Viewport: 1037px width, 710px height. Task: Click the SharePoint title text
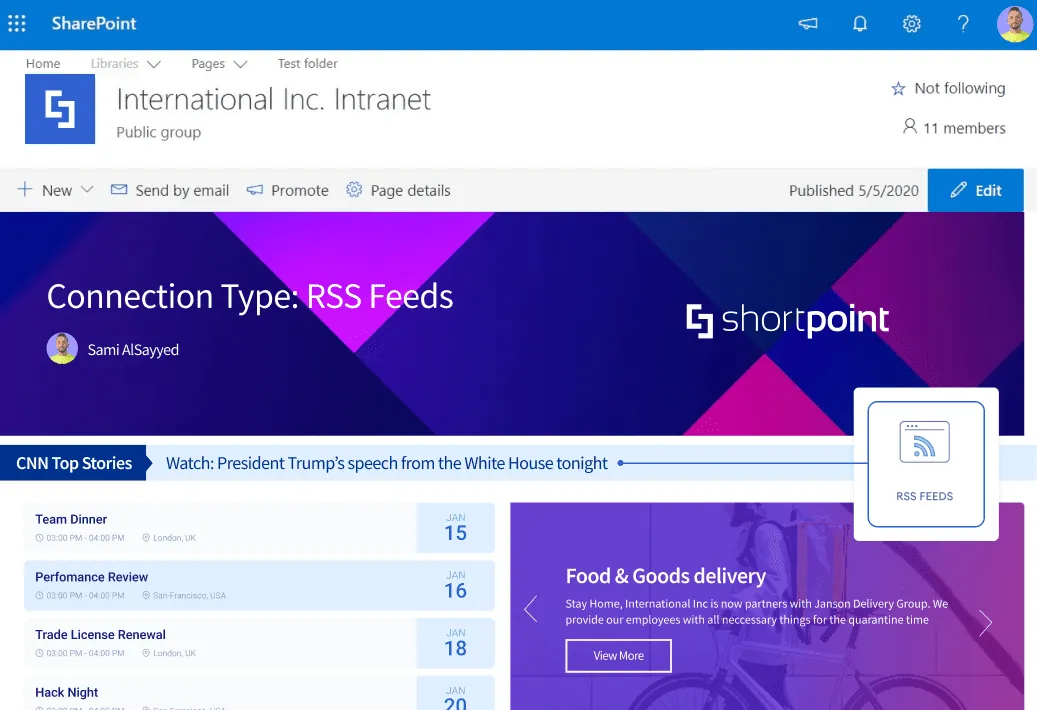94,23
